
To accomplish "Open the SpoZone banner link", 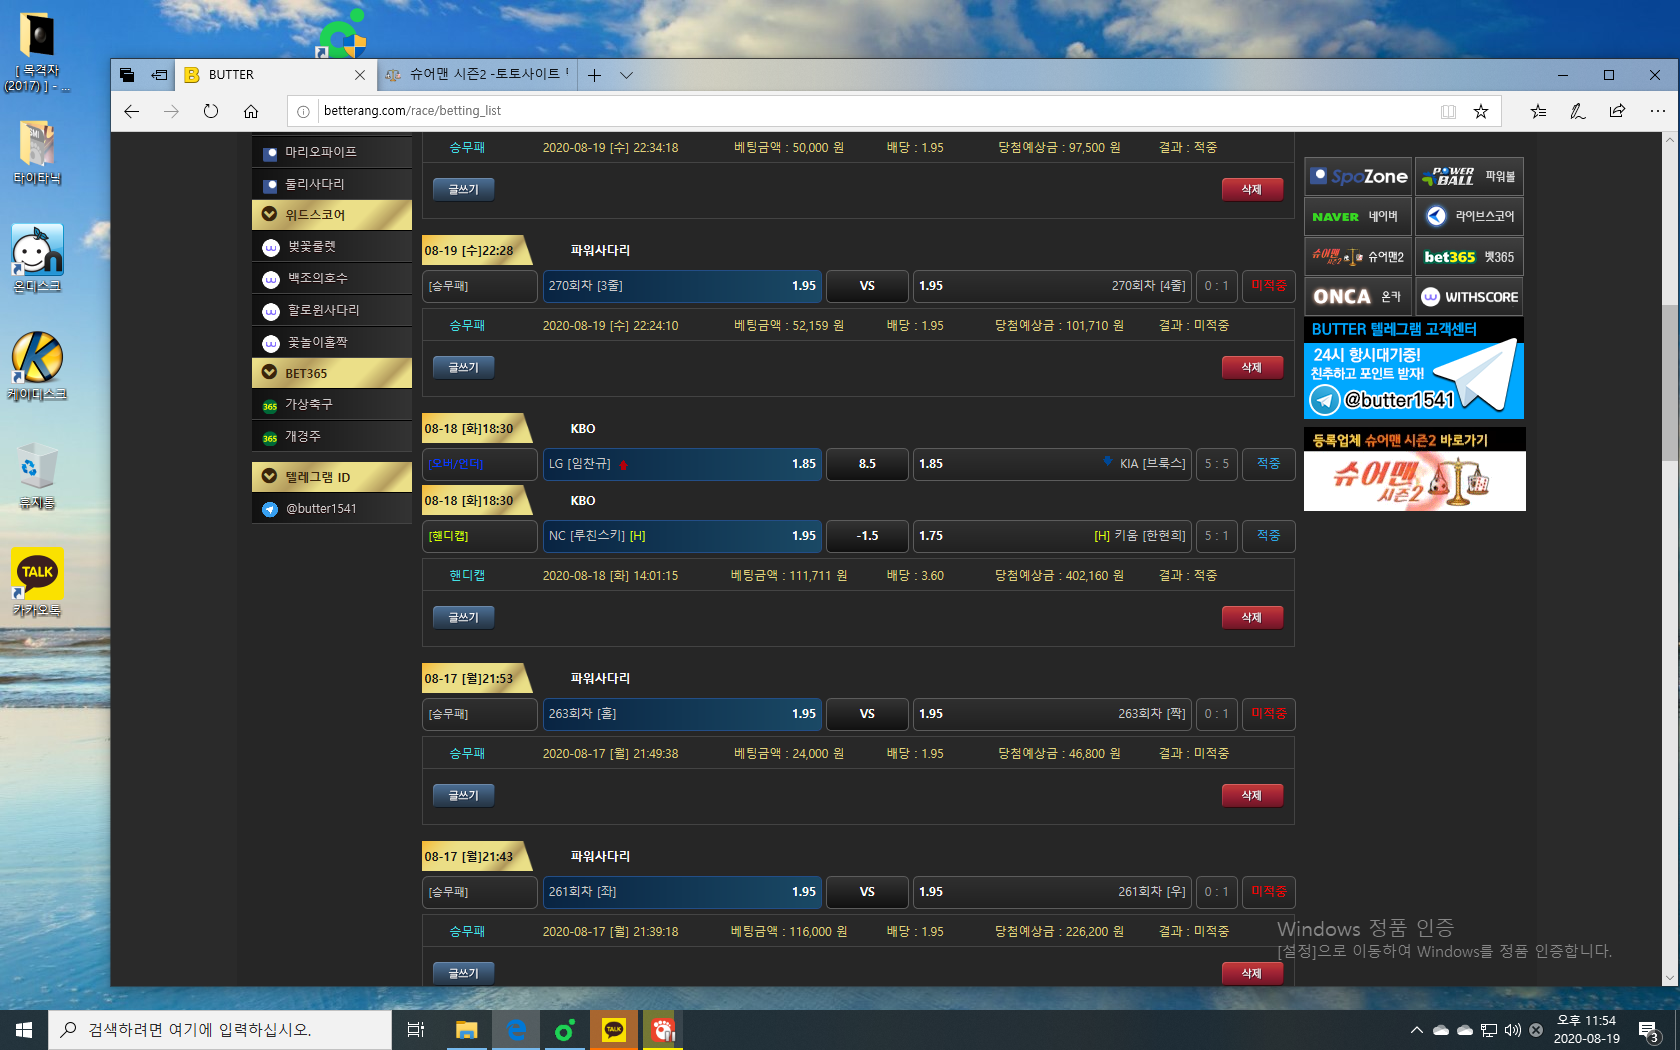I will point(1358,177).
